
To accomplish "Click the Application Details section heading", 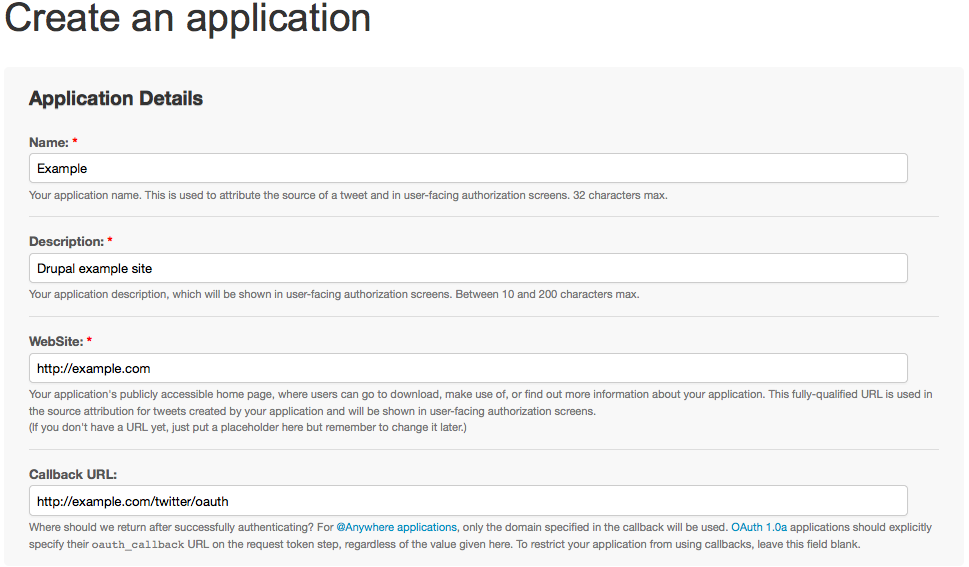I will click(116, 98).
